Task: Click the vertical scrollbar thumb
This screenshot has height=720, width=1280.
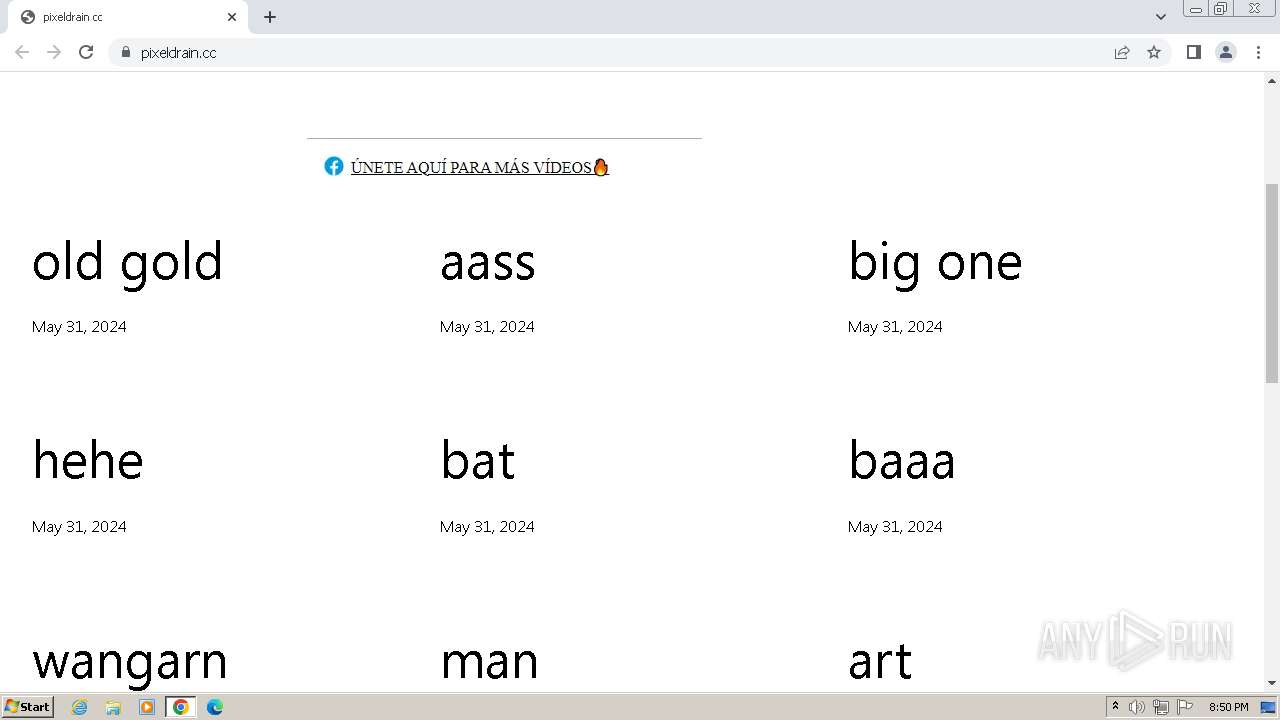Action: (1272, 283)
